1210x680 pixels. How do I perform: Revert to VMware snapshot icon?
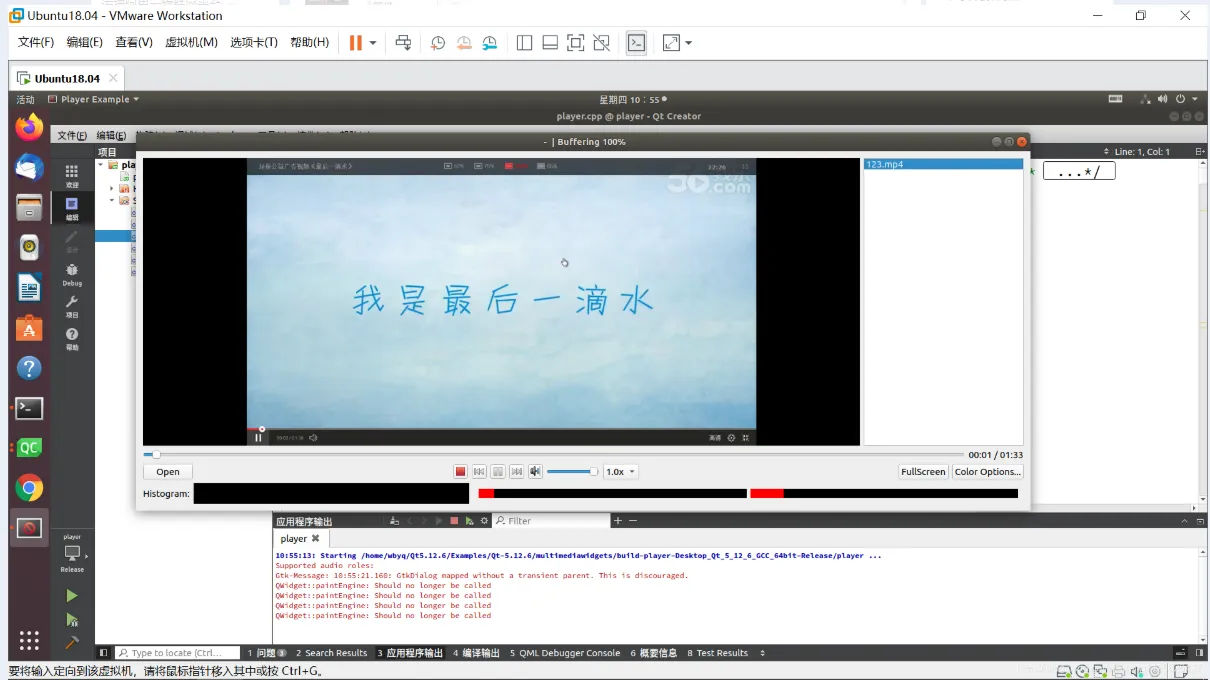(464, 43)
